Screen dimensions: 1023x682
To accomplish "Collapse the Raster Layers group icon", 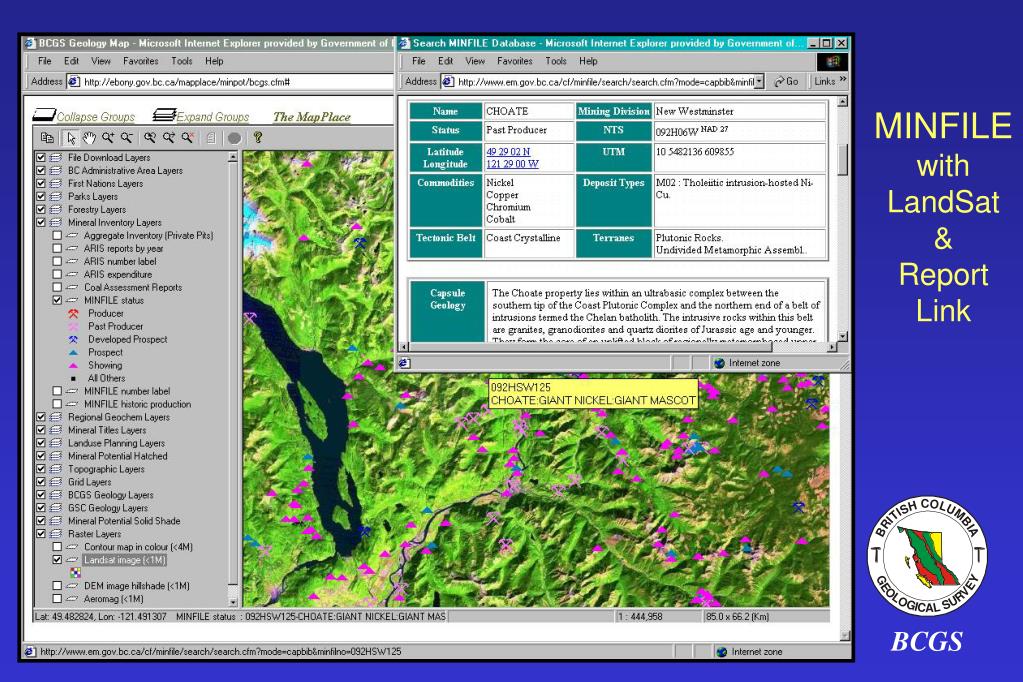I will pos(55,534).
